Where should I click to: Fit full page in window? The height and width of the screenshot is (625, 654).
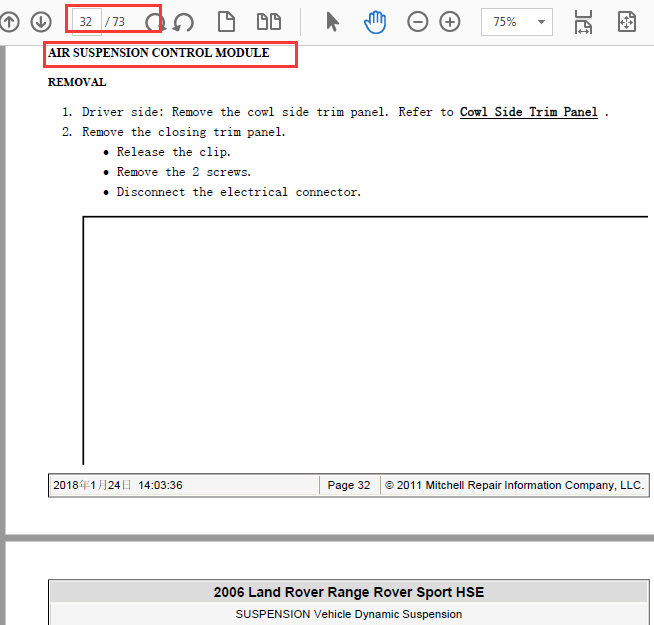(x=626, y=22)
